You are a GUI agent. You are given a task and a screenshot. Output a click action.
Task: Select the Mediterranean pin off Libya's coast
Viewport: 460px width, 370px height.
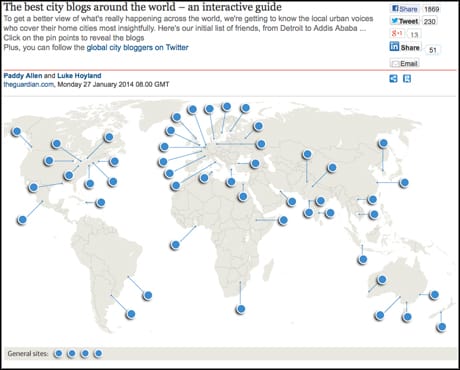tap(231, 182)
